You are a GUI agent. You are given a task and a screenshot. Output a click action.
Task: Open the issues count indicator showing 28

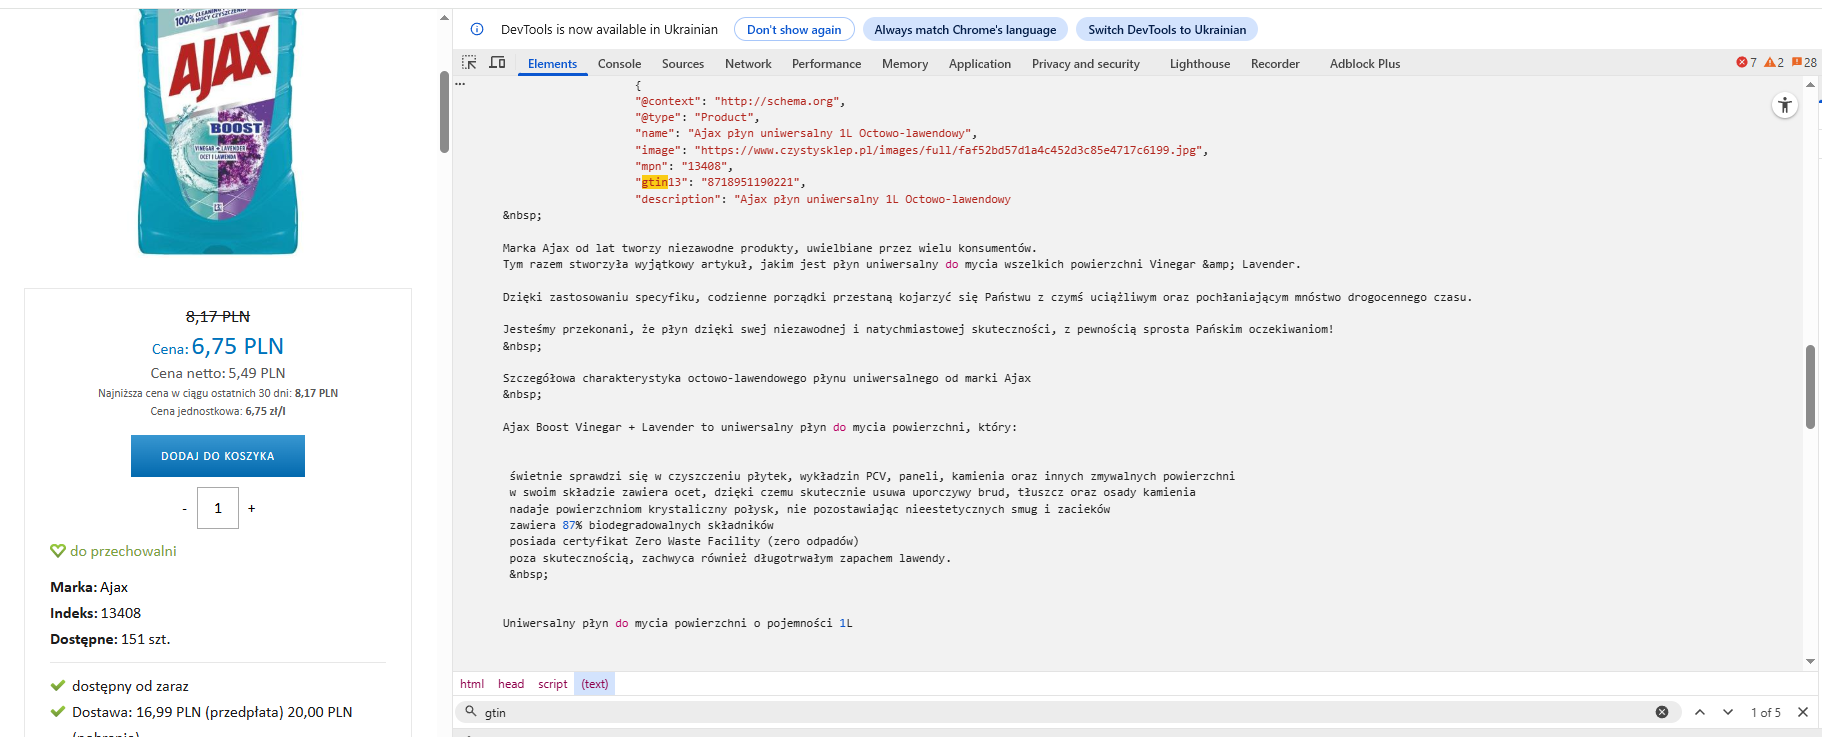[1804, 63]
